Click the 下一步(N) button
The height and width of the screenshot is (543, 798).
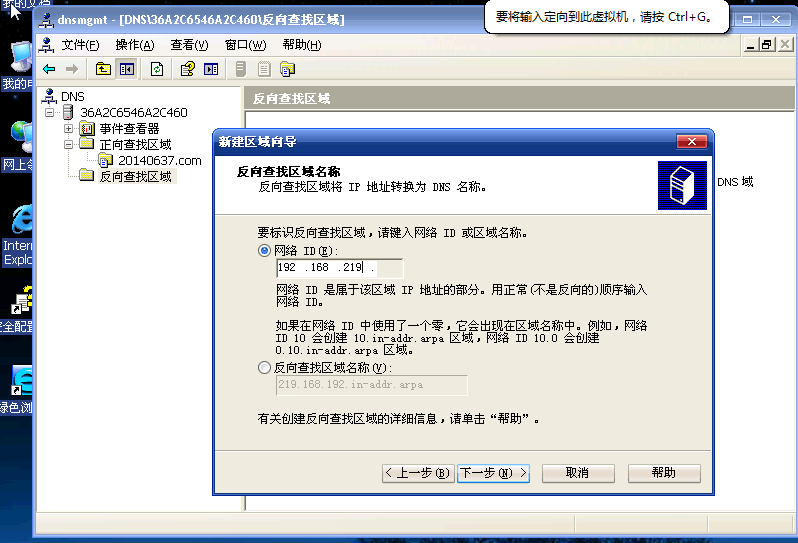492,473
